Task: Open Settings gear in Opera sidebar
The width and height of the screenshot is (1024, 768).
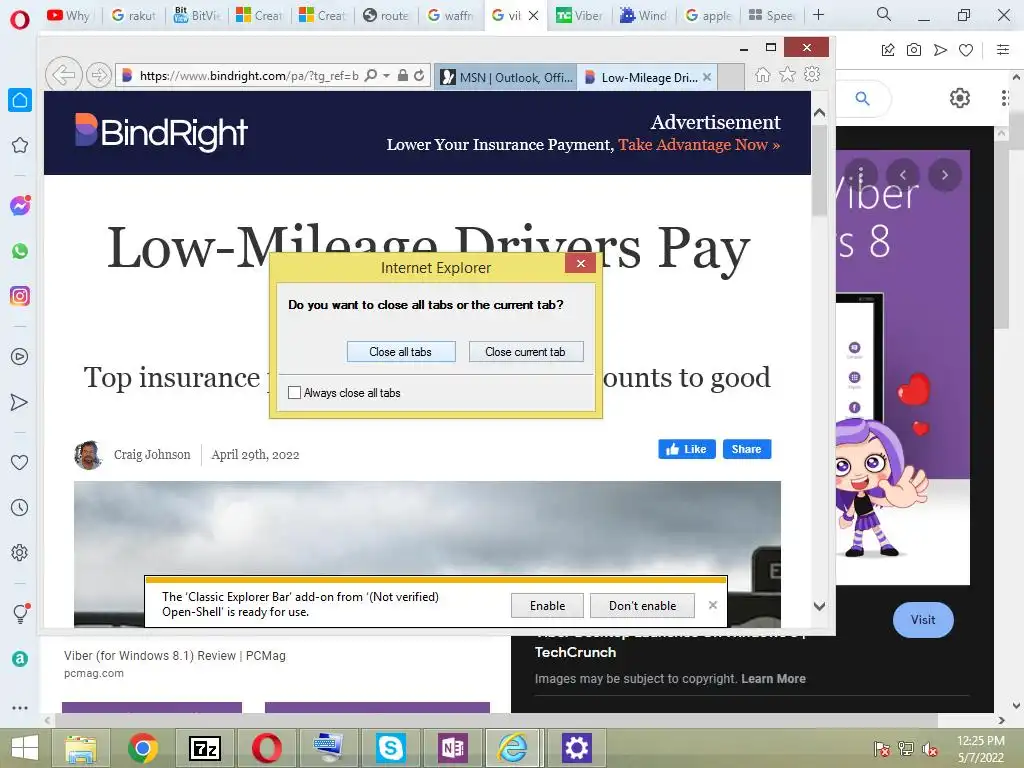Action: tap(20, 552)
